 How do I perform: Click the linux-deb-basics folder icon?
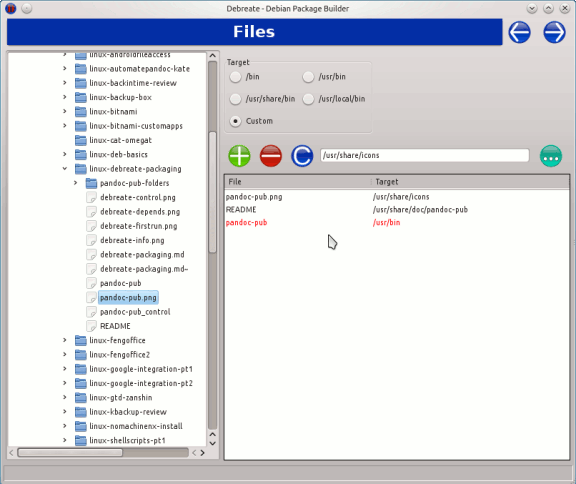click(x=80, y=154)
